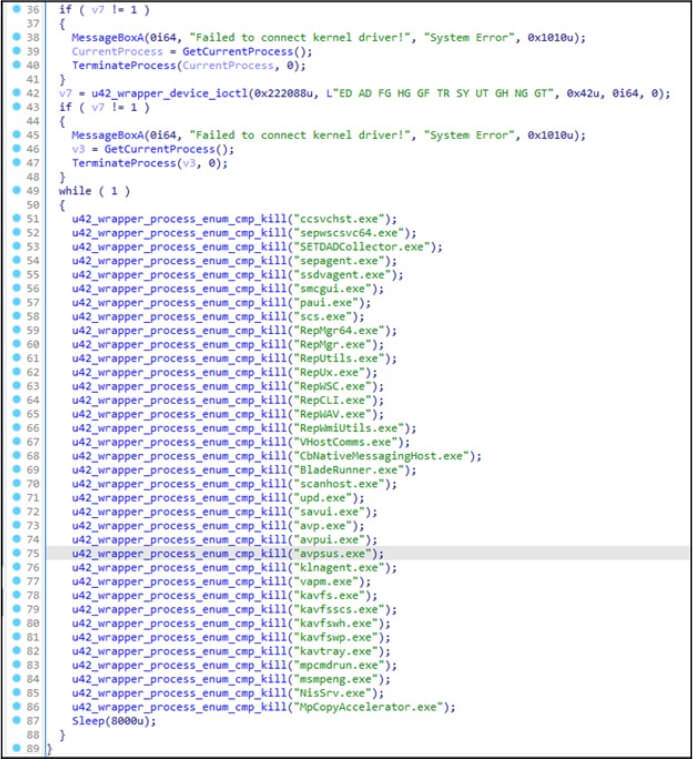
Task: Click the "BladeRunner.exe" string
Action: (x=348, y=470)
